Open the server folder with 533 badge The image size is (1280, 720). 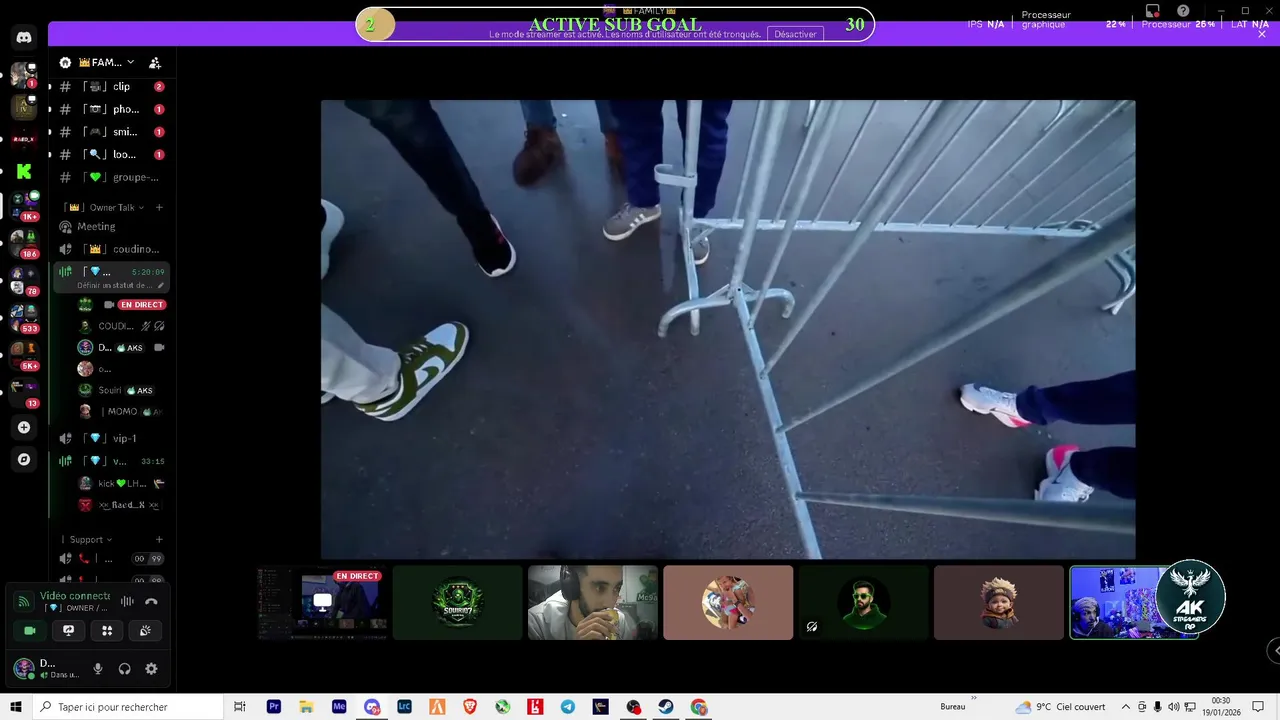tap(24, 316)
